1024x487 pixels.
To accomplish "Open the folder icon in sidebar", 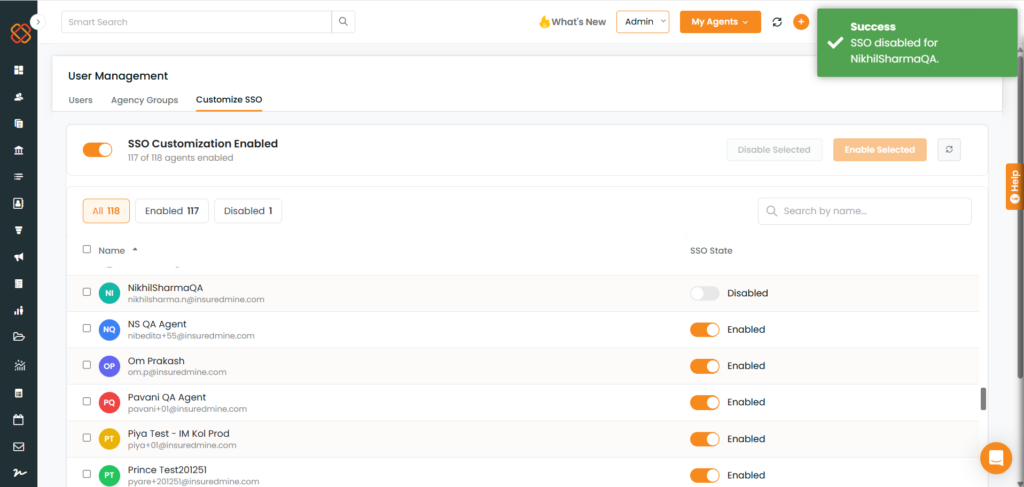I will pos(18,338).
